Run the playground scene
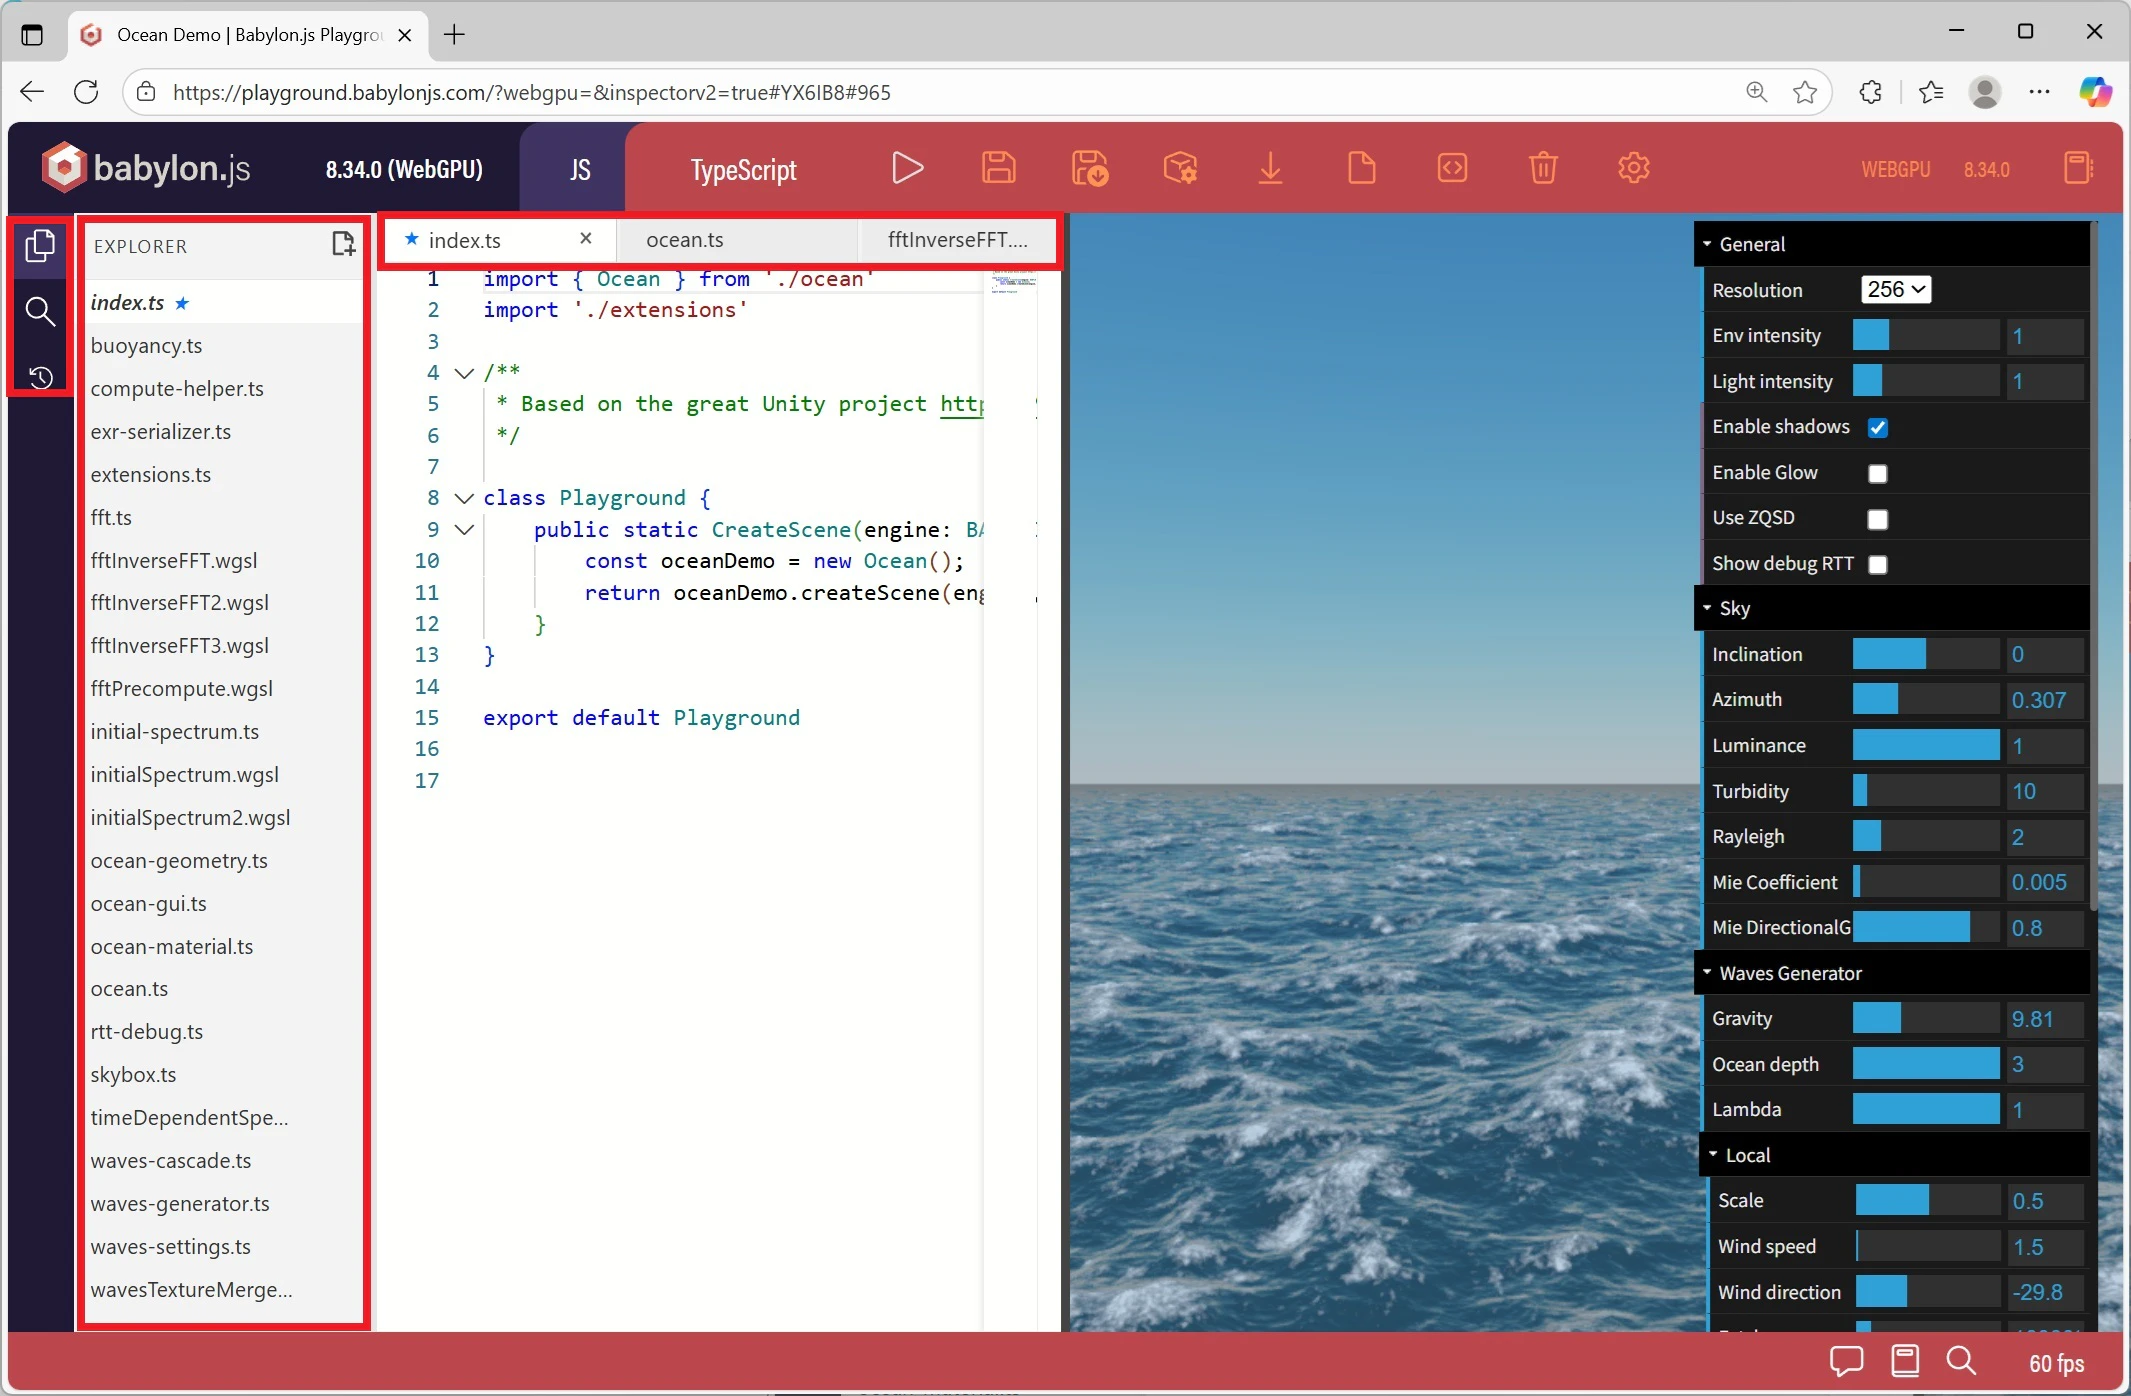Image resolution: width=2131 pixels, height=1396 pixels. click(x=906, y=167)
